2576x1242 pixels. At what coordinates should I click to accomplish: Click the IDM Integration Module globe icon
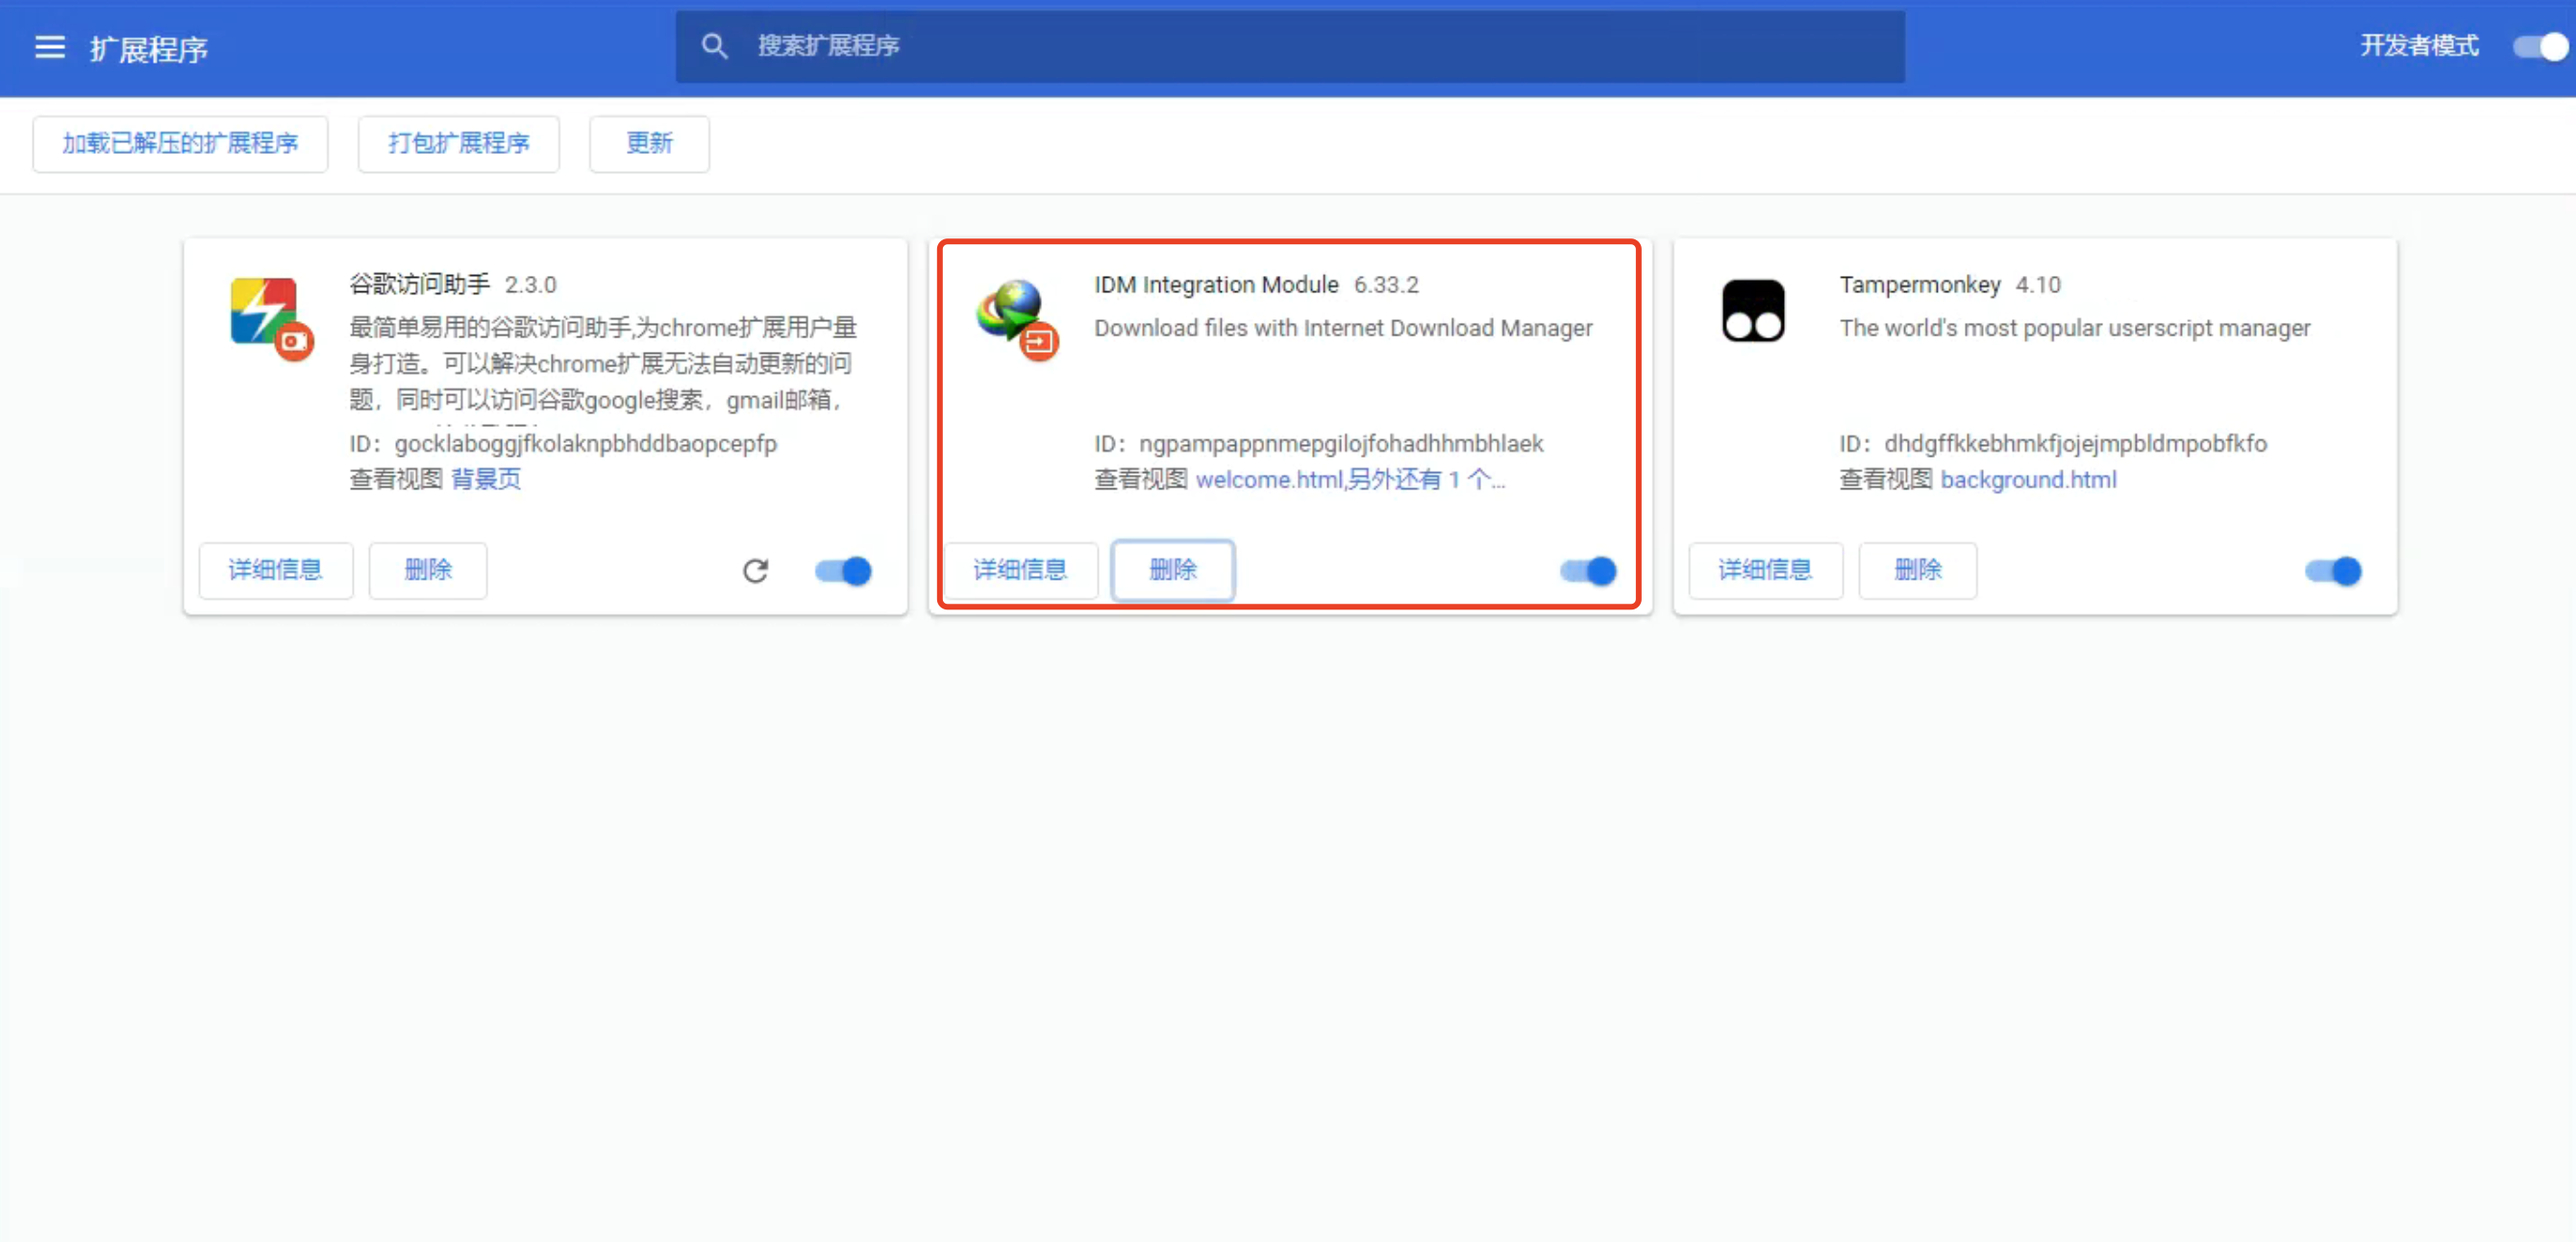point(1017,318)
